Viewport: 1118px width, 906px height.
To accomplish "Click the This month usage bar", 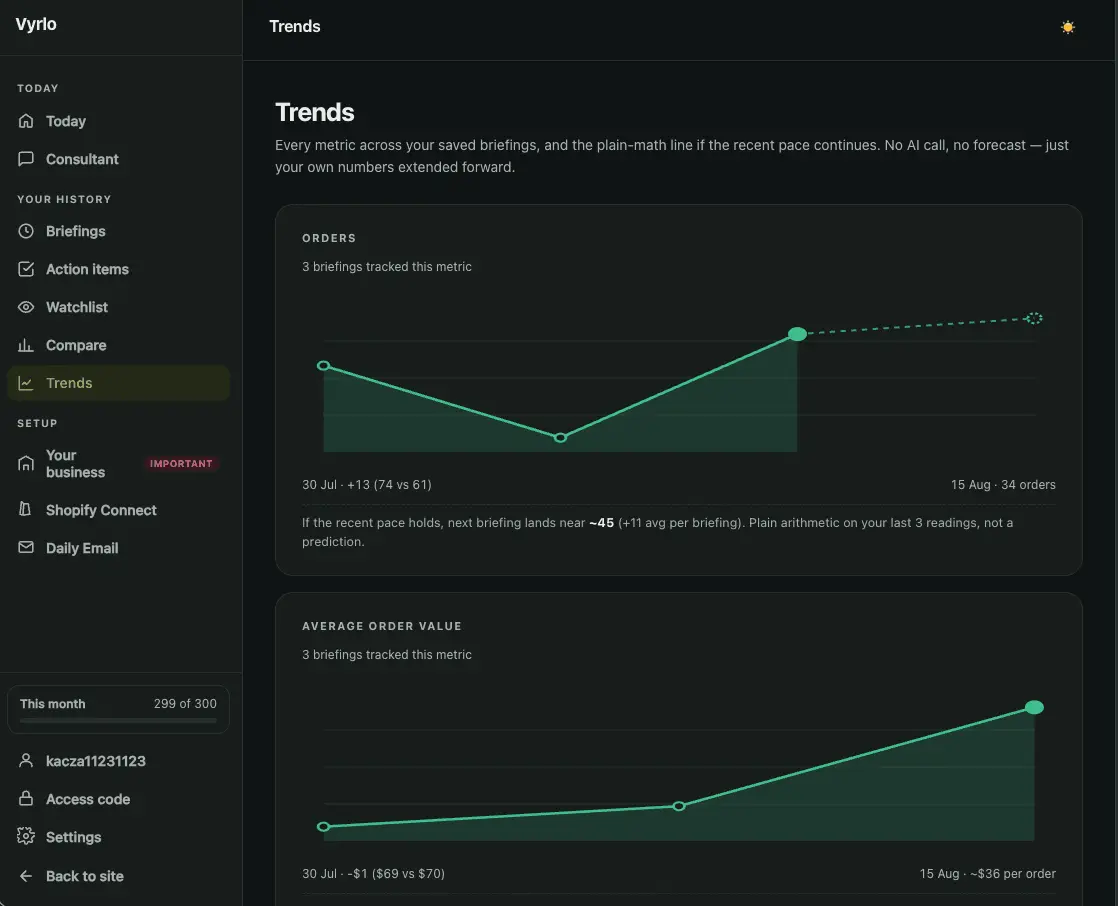I will click(x=118, y=721).
